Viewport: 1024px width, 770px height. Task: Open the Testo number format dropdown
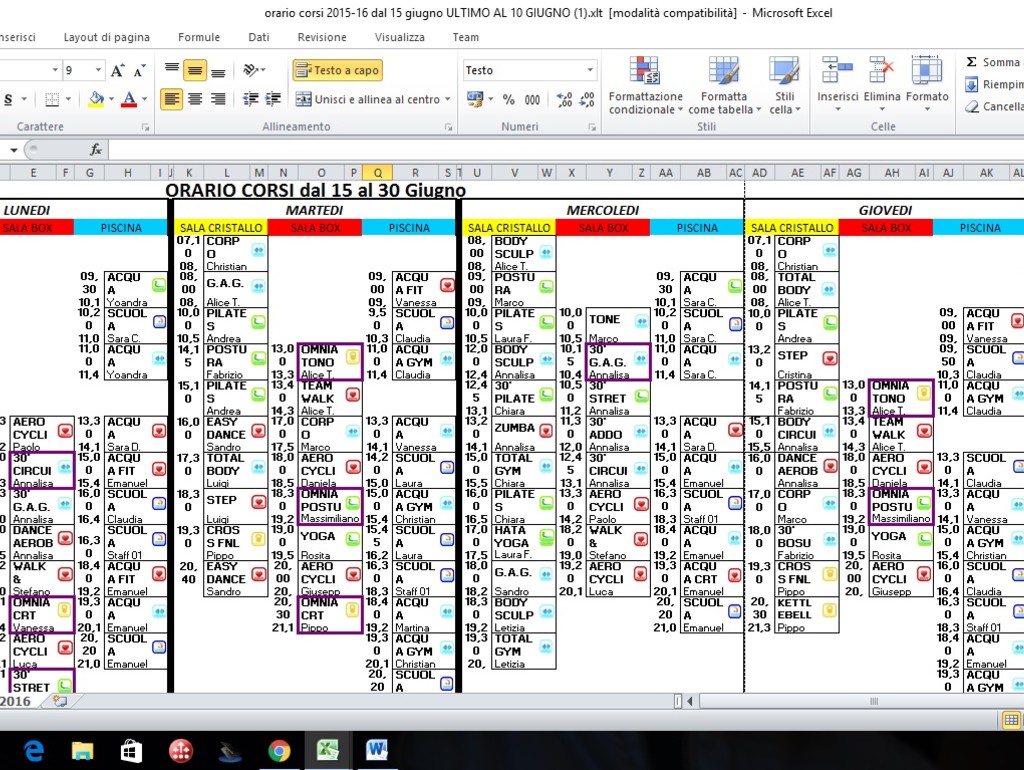pos(590,71)
